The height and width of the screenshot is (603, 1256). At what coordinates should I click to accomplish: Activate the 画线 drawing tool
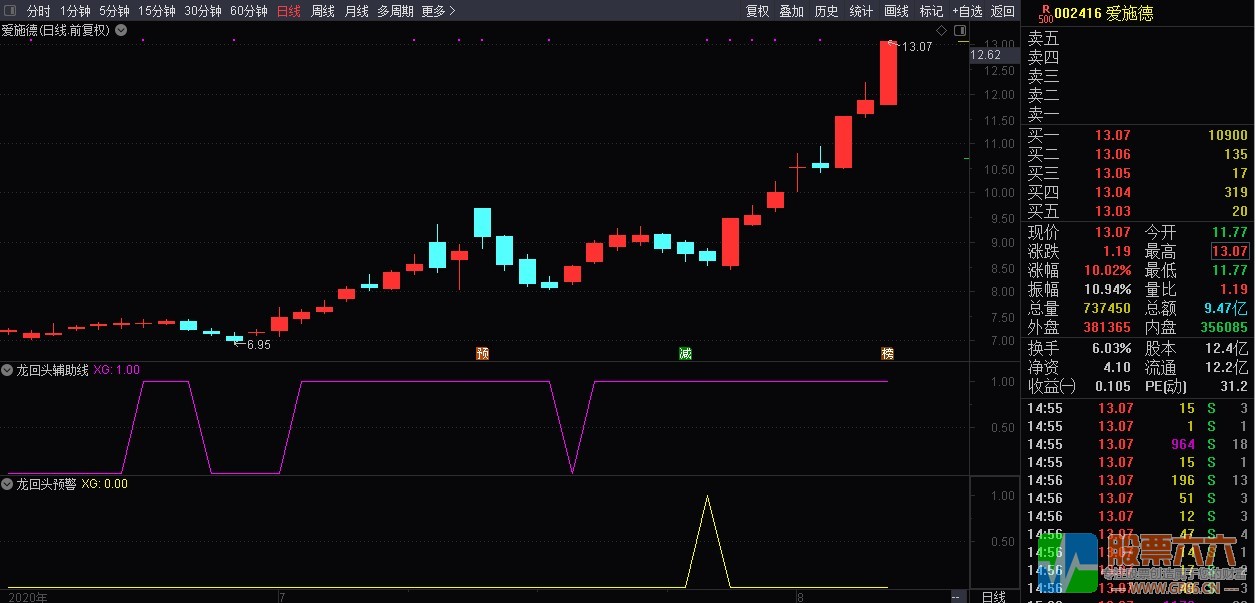tap(896, 11)
